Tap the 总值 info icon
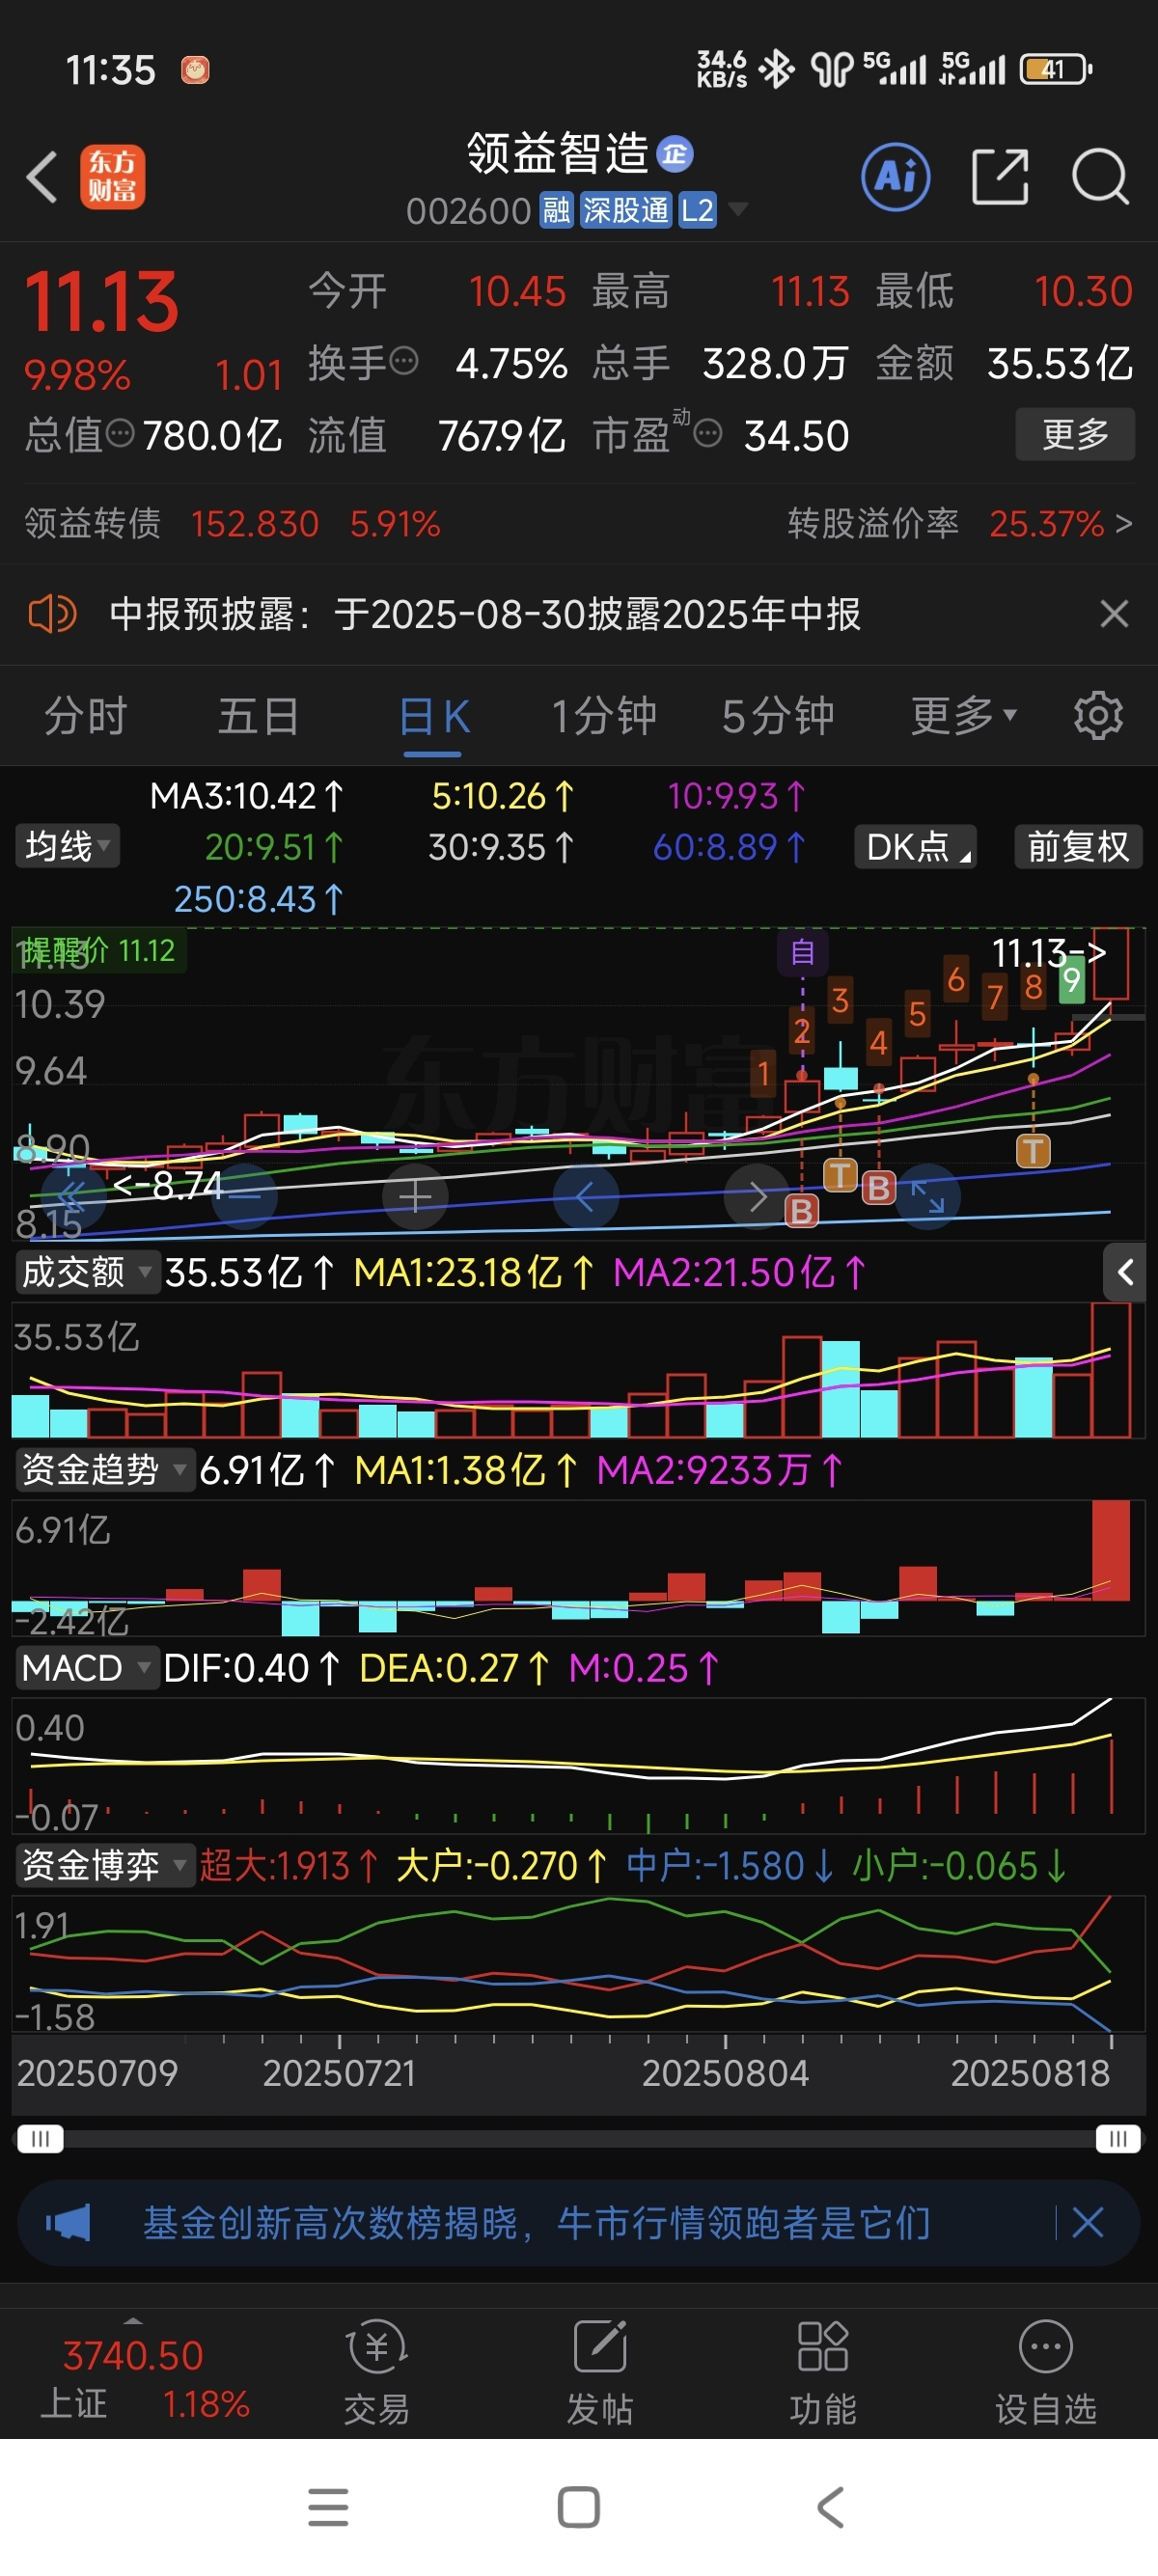Screen dimensions: 1158x2576 pyautogui.click(x=120, y=433)
